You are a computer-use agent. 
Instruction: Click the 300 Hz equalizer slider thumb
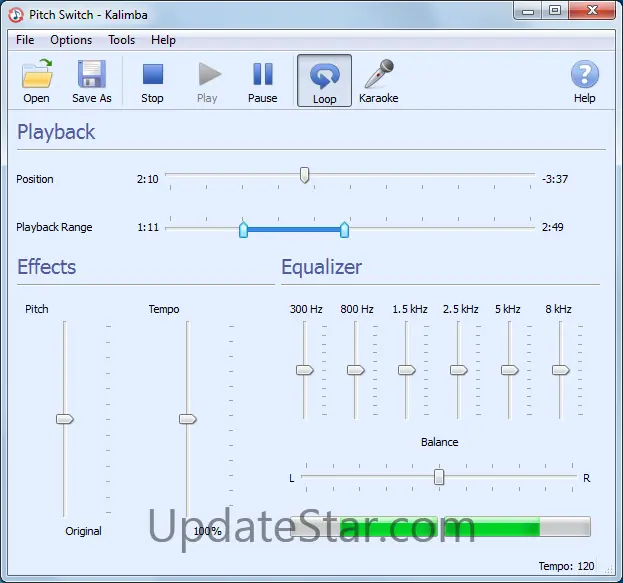pyautogui.click(x=305, y=370)
